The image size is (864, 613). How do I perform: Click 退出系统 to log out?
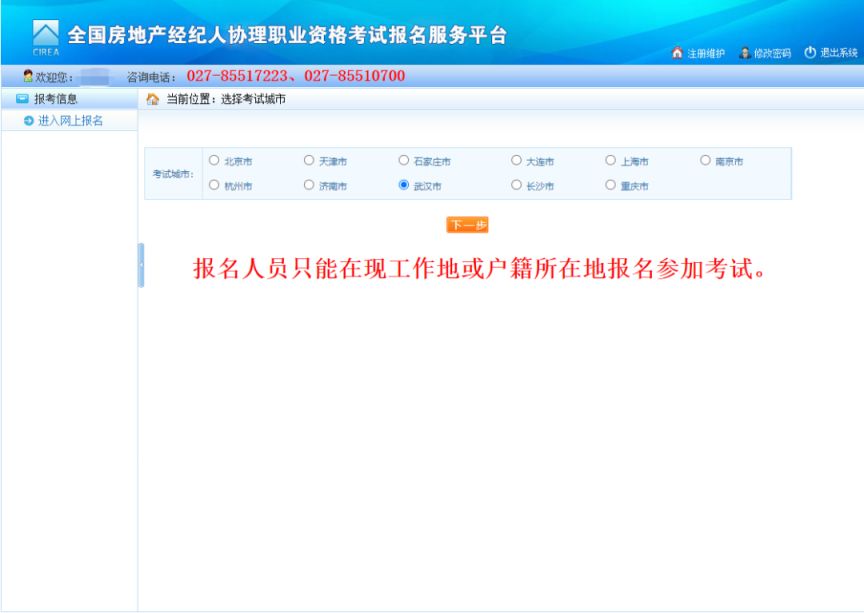[839, 53]
